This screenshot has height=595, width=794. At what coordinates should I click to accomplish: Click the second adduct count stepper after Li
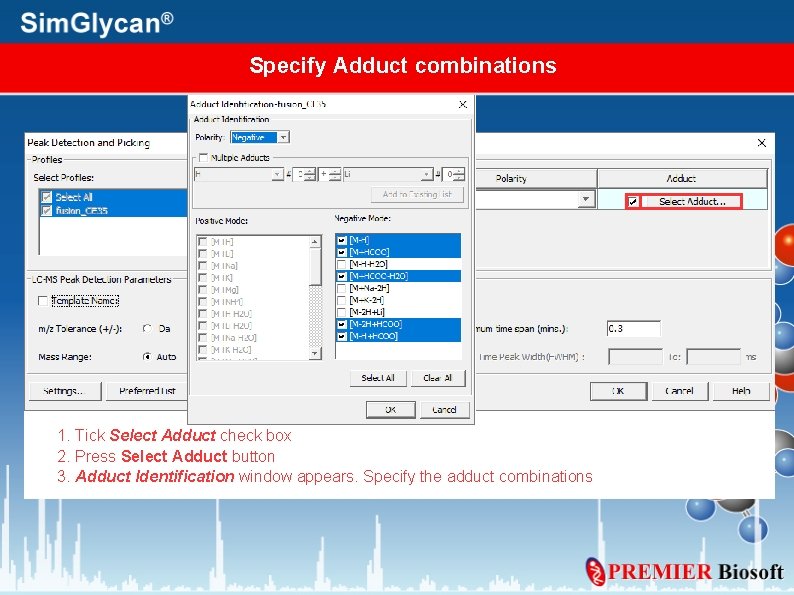point(459,175)
